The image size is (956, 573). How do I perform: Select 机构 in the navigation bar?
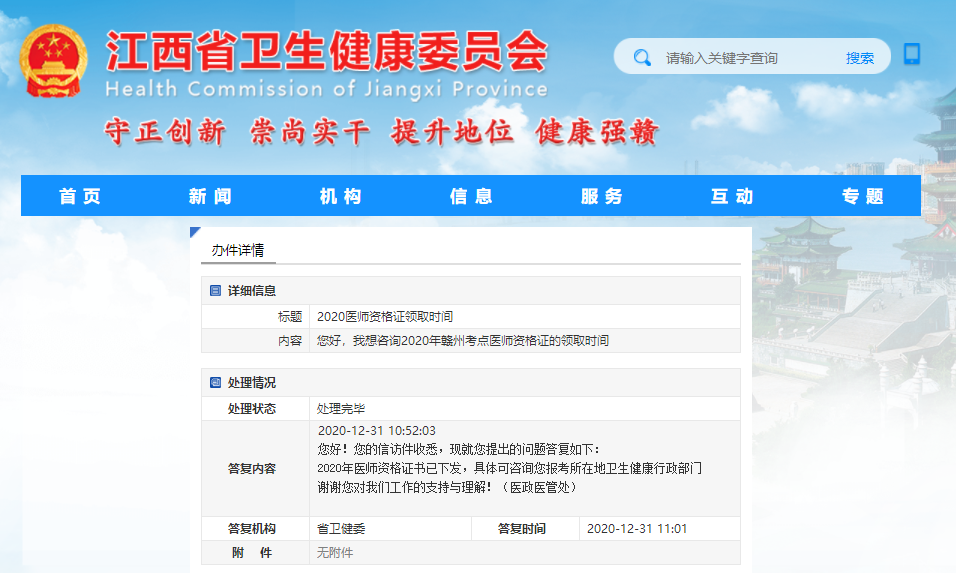pyautogui.click(x=340, y=196)
